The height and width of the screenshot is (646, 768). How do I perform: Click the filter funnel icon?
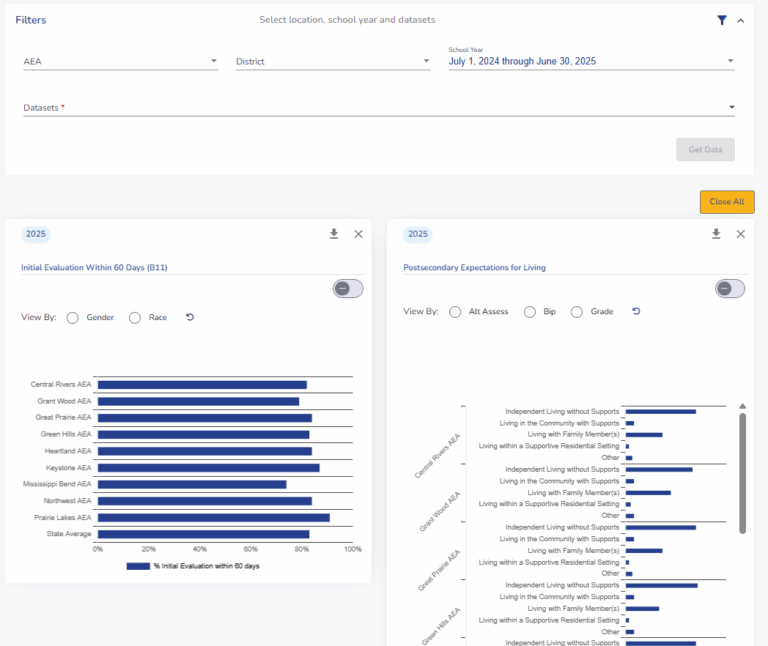point(722,20)
